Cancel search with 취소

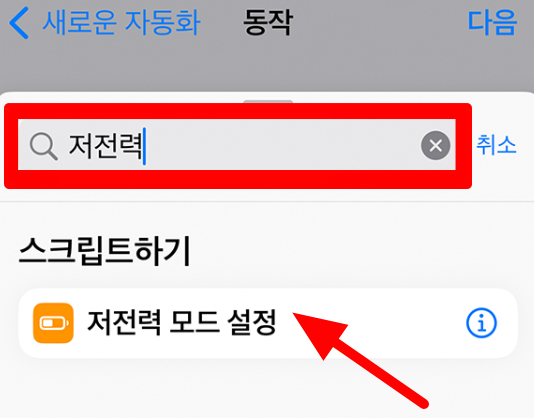pyautogui.click(x=496, y=145)
